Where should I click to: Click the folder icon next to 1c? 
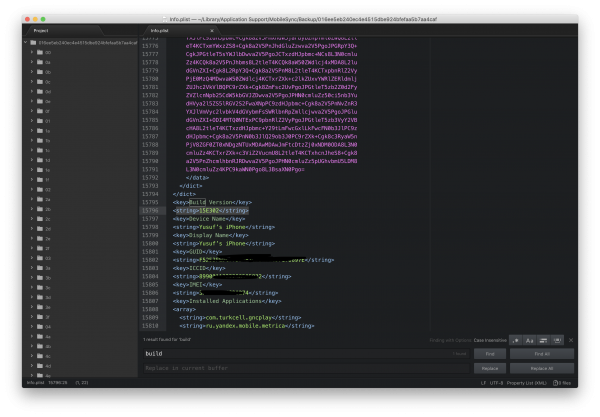click(40, 150)
